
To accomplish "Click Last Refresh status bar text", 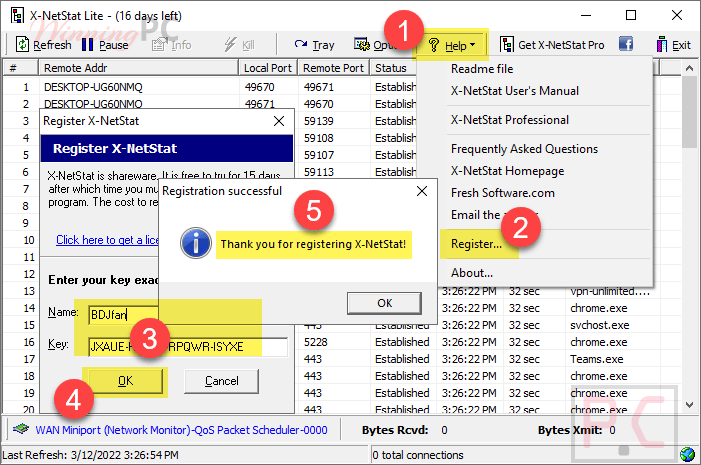I will pos(90,455).
